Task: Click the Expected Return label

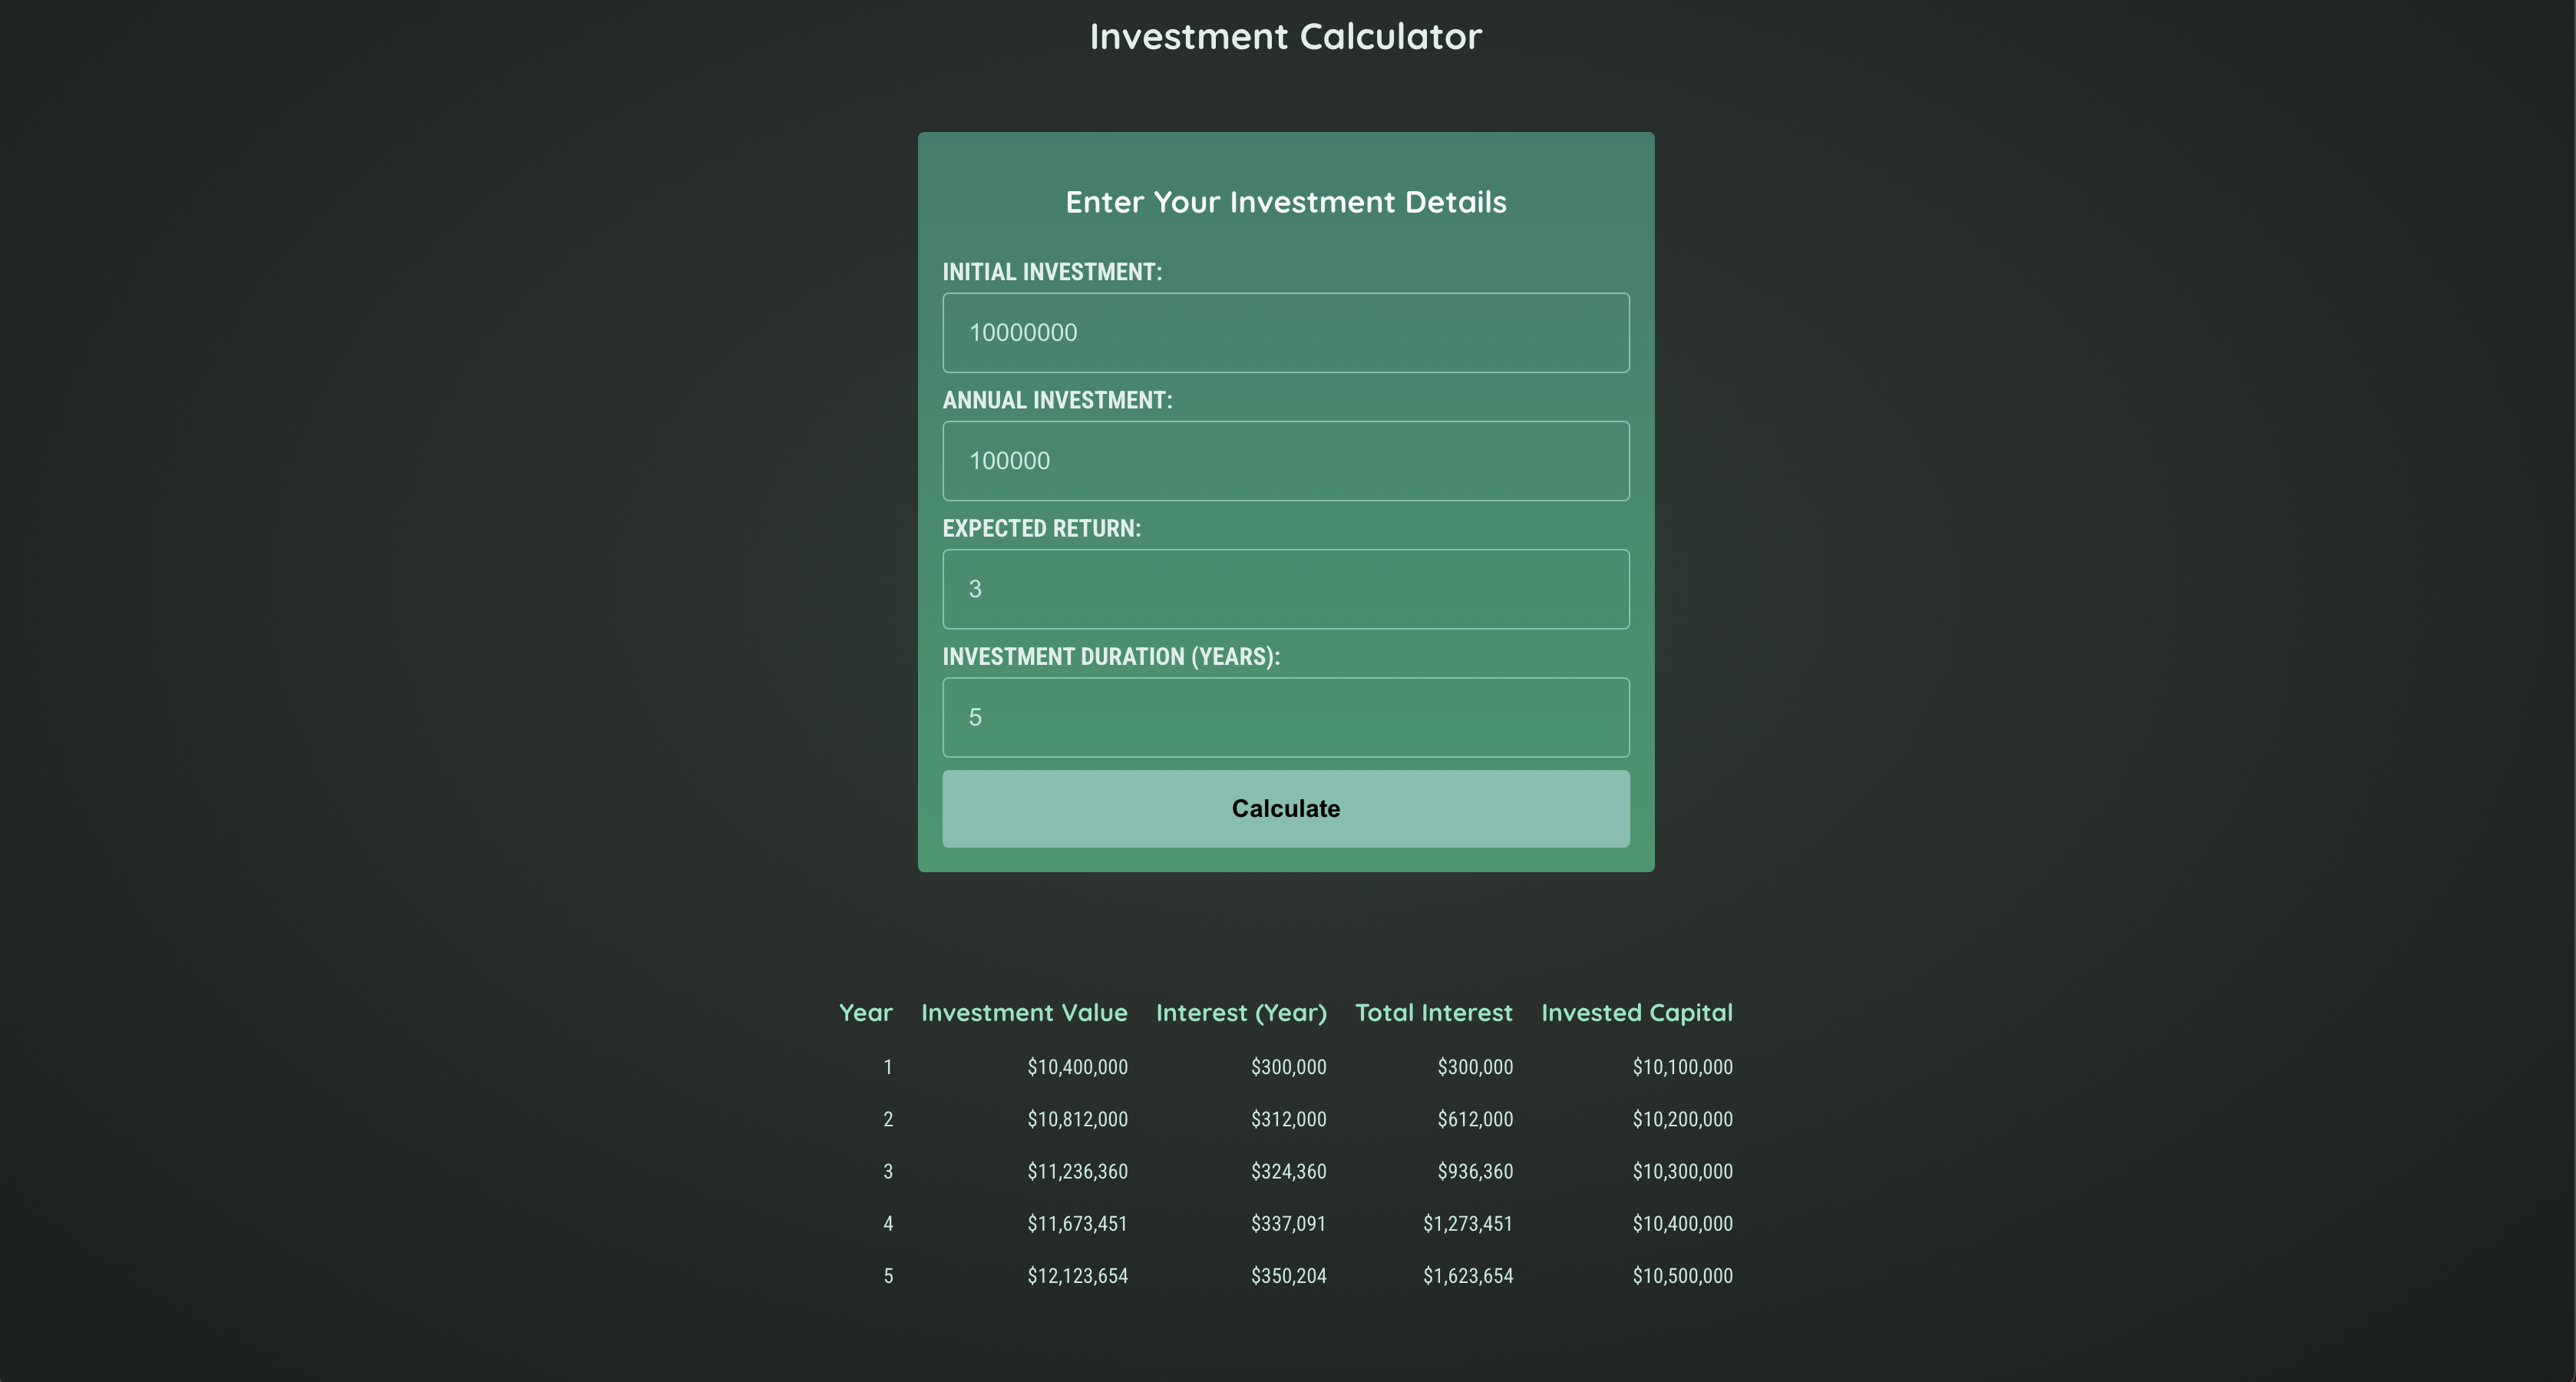Action: [1041, 528]
